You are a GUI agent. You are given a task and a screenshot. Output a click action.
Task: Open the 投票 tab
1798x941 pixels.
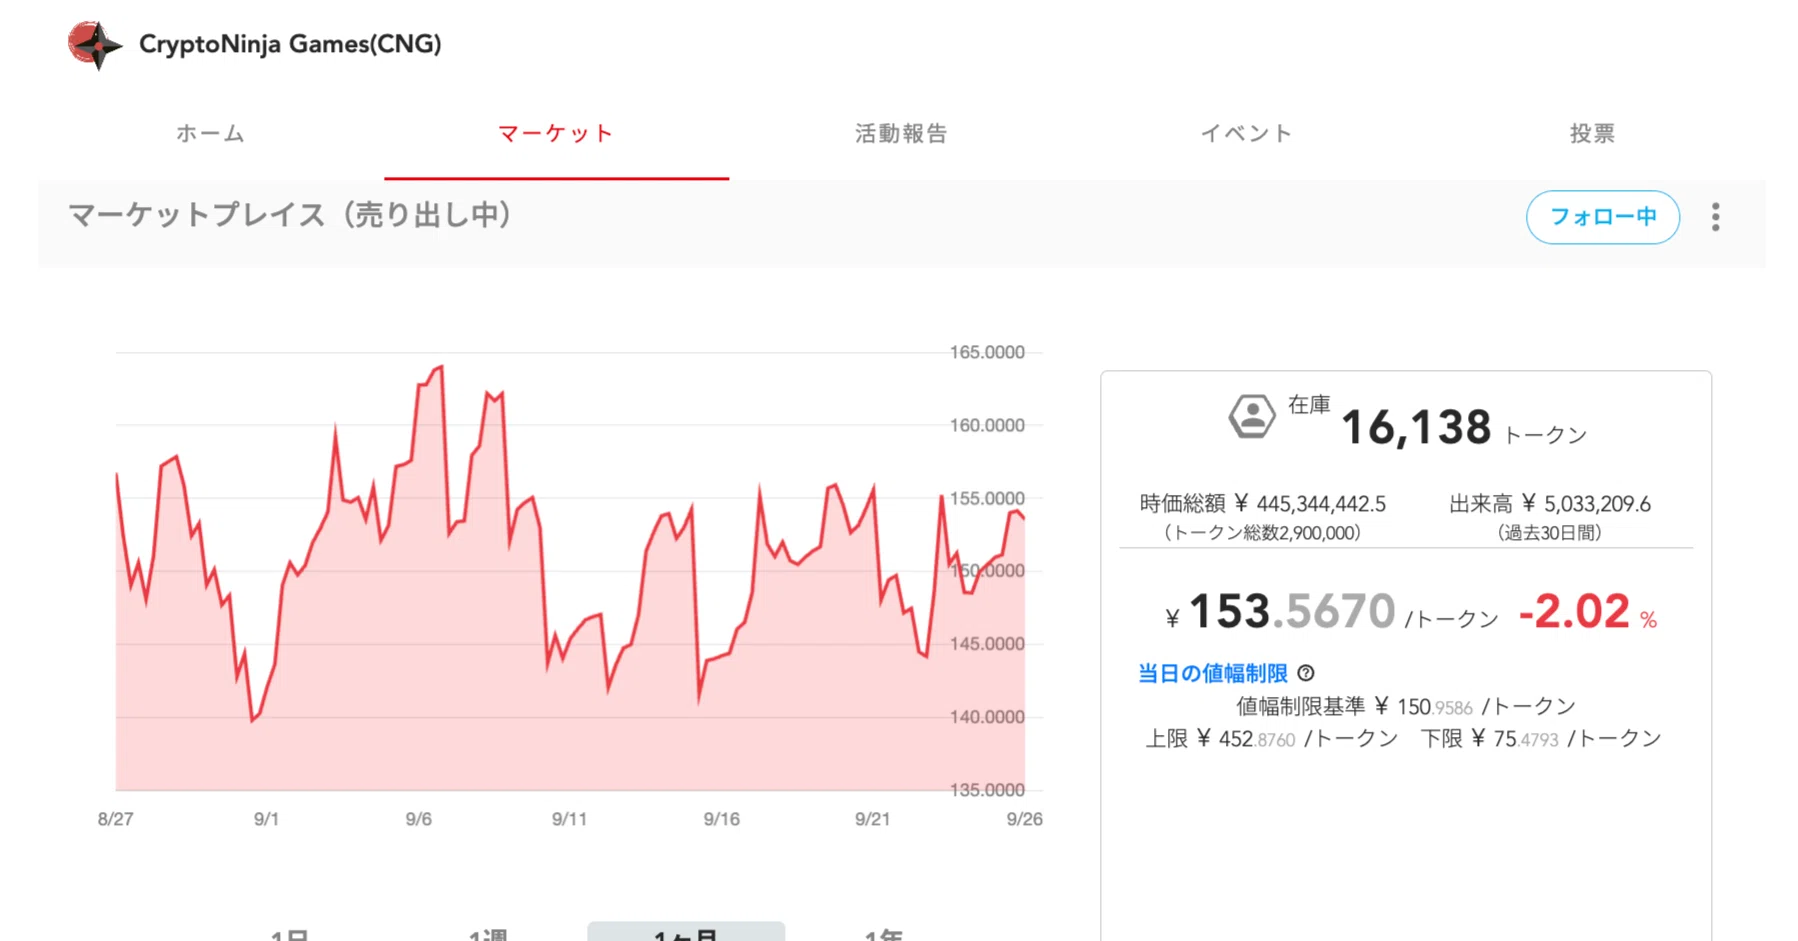point(1592,133)
